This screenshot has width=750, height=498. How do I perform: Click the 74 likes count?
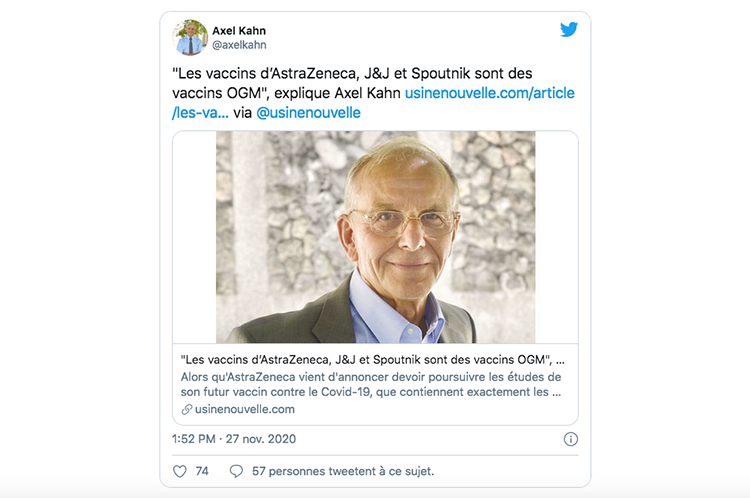tap(202, 471)
